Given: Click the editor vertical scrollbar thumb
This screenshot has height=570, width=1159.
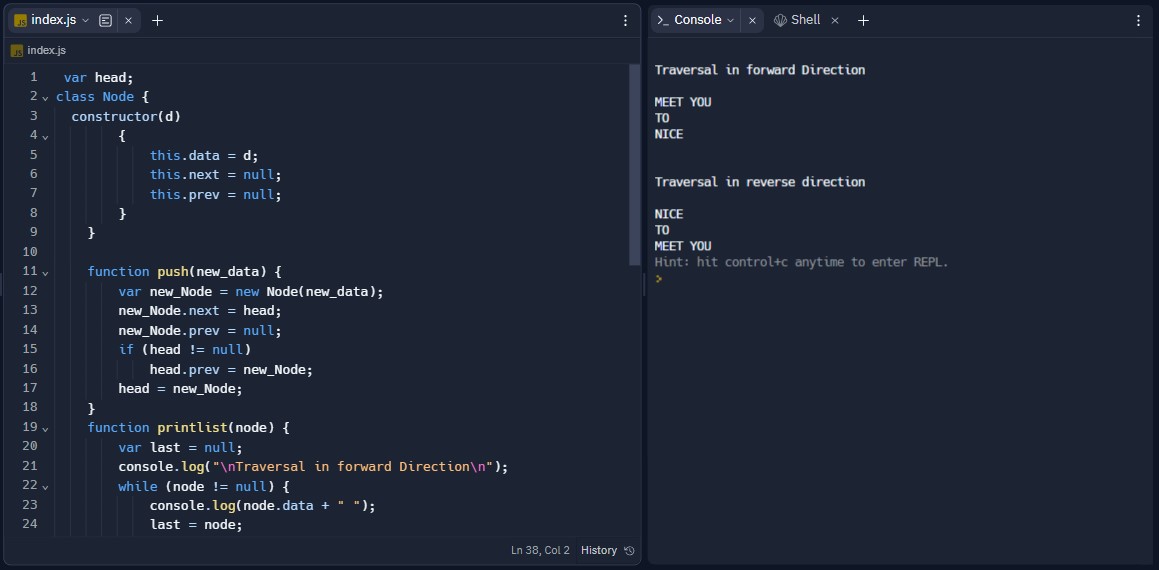Looking at the screenshot, I should 634,164.
